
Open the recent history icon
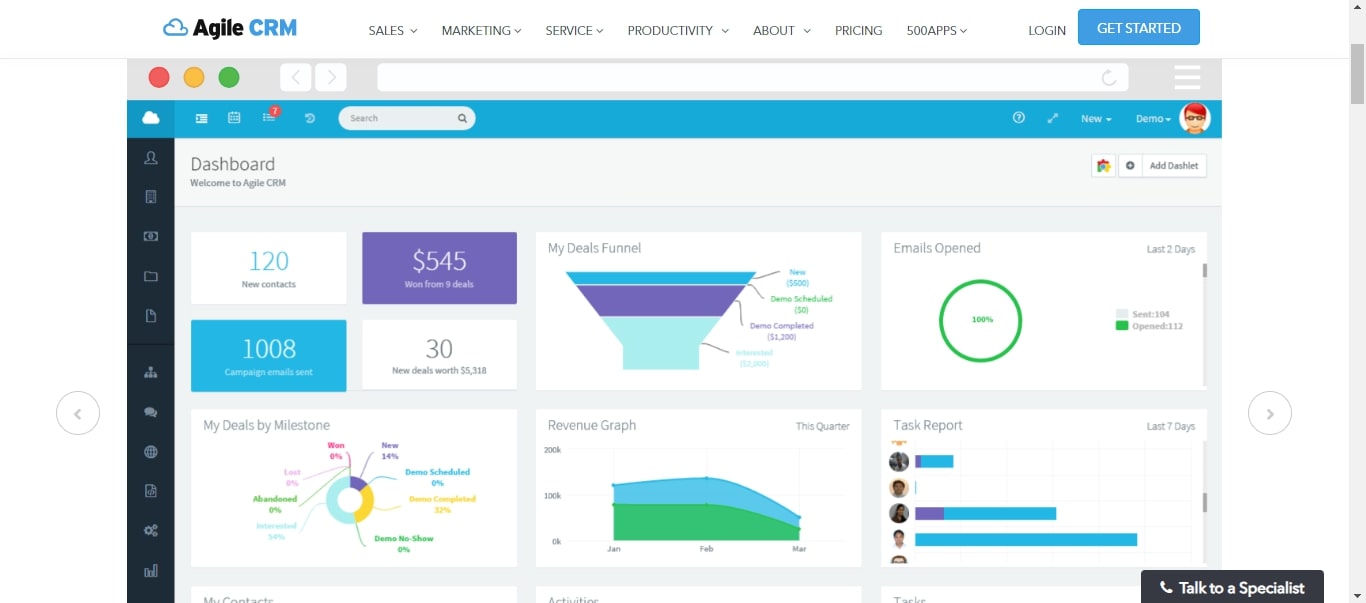click(x=310, y=118)
